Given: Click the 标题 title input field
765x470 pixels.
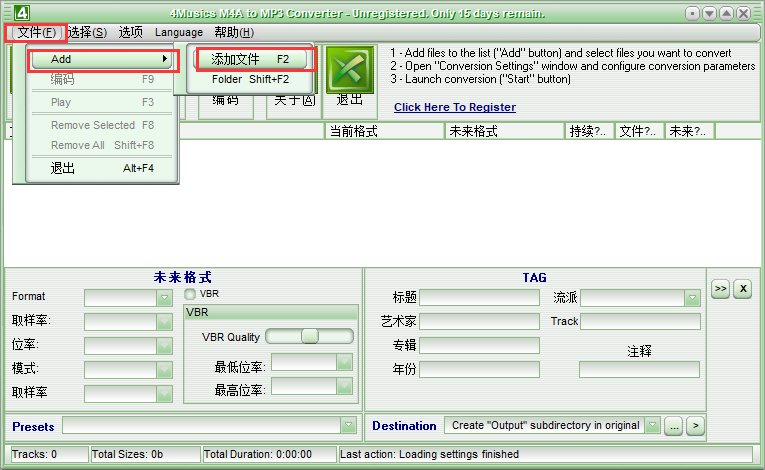Looking at the screenshot, I should pyautogui.click(x=480, y=297).
